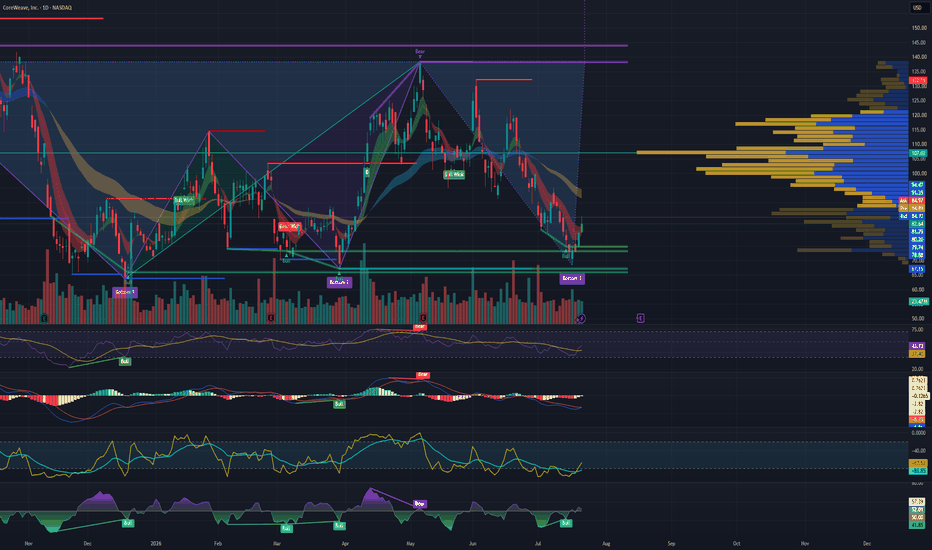Click the teal 107.69 price label
932x550 pixels.
coord(918,153)
